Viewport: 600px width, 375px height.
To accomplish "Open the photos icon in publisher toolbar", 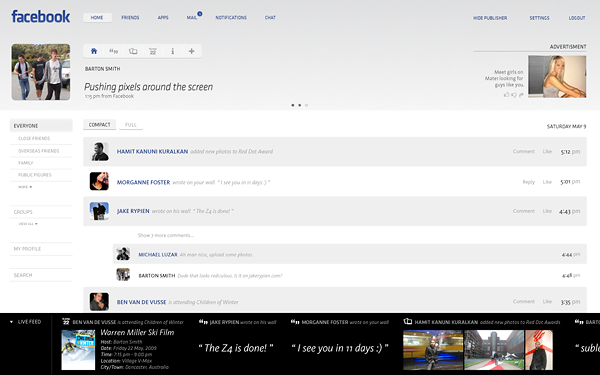I will click(133, 51).
